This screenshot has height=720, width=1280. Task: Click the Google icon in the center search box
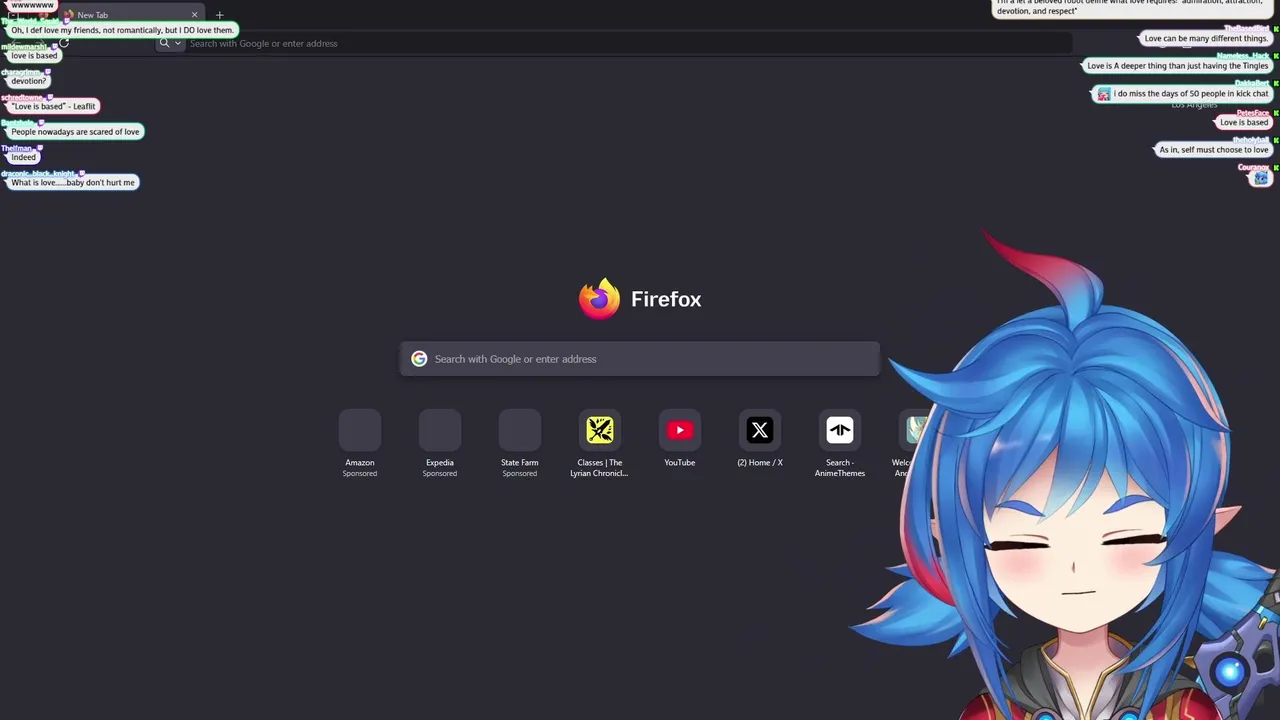[419, 359]
